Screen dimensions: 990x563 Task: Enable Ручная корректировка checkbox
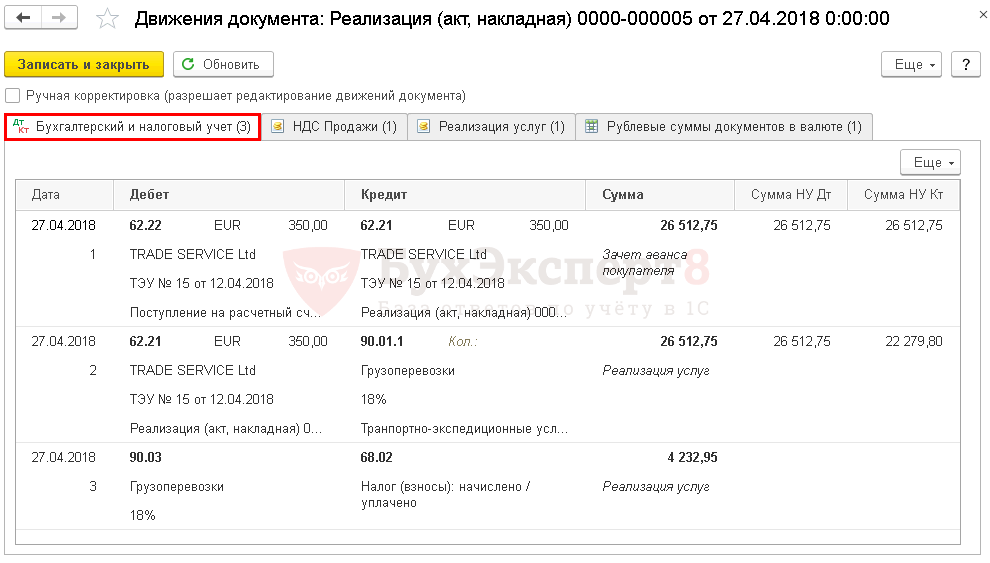point(13,96)
